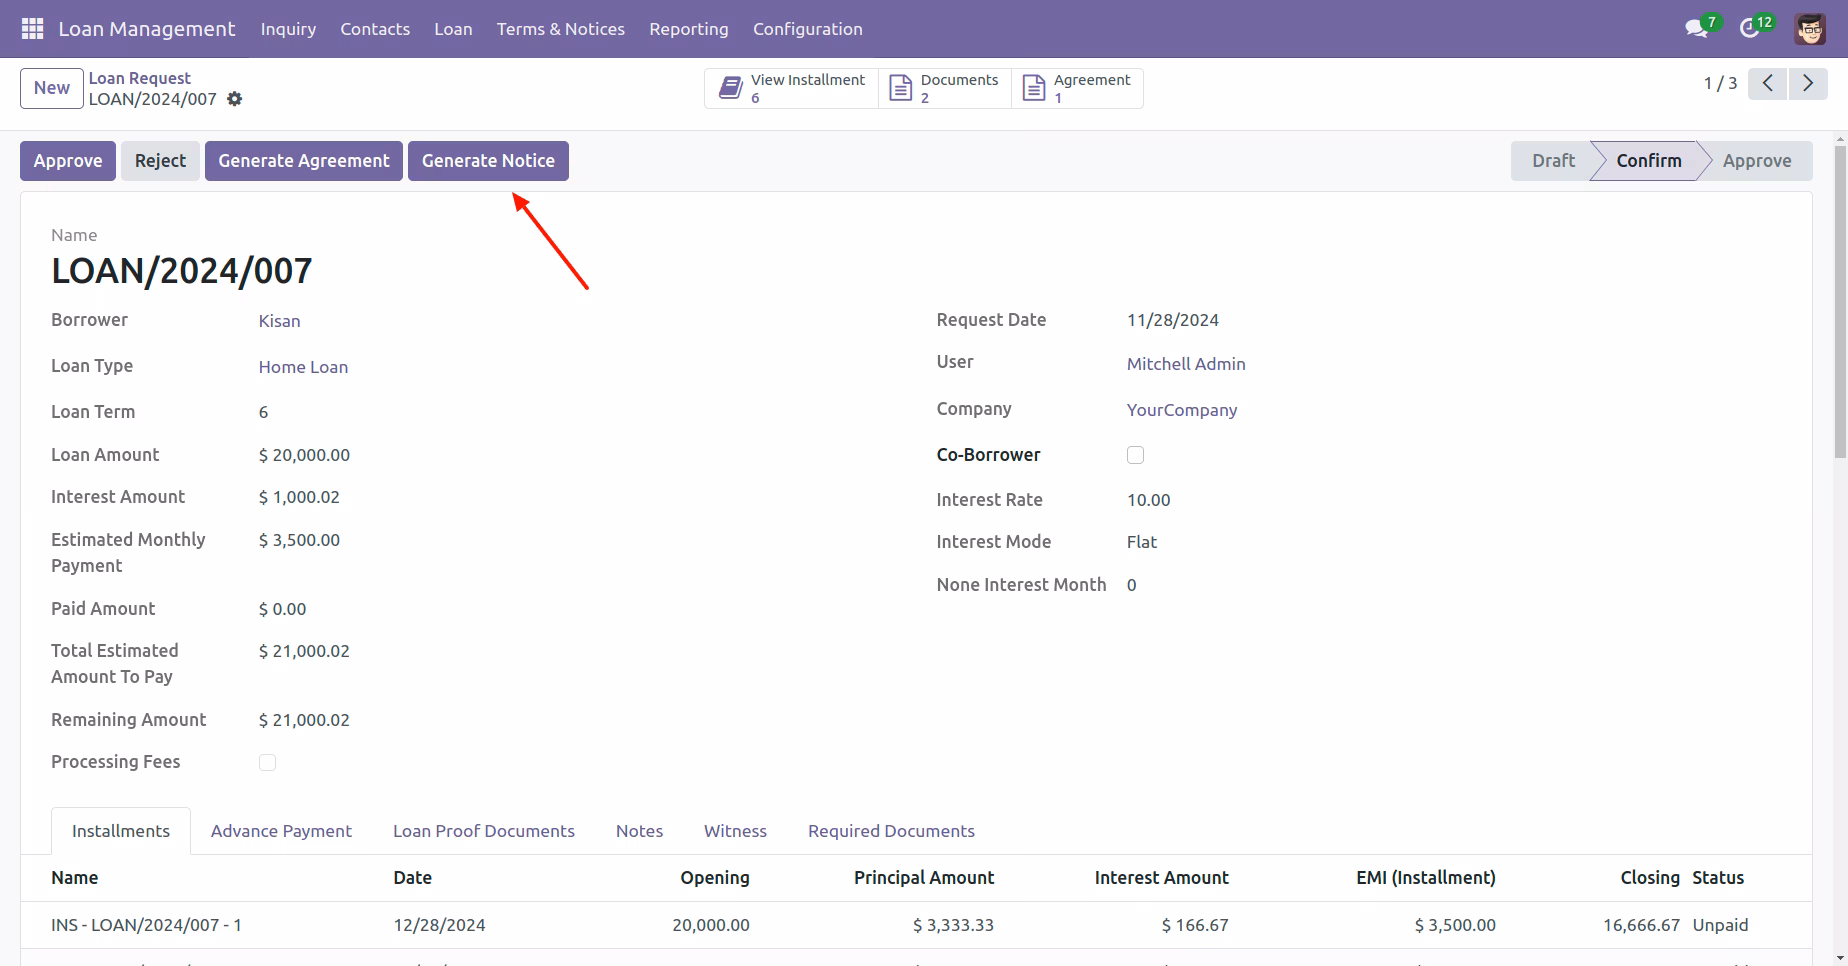Click the Loan Request breadcrumb link
Screen dimensions: 1848x966
pyautogui.click(x=140, y=78)
